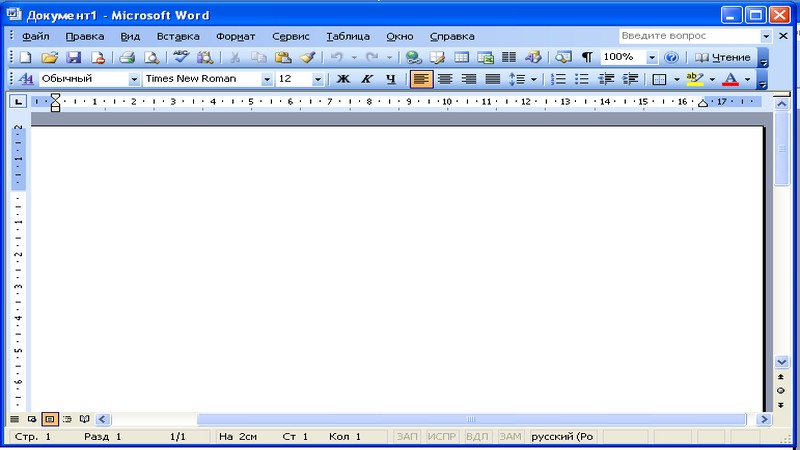Insert an Excel worksheet icon

(485, 57)
